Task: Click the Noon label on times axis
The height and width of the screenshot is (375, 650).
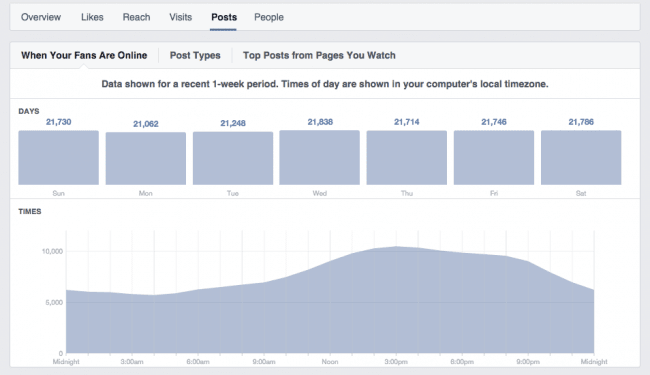Action: 330,362
